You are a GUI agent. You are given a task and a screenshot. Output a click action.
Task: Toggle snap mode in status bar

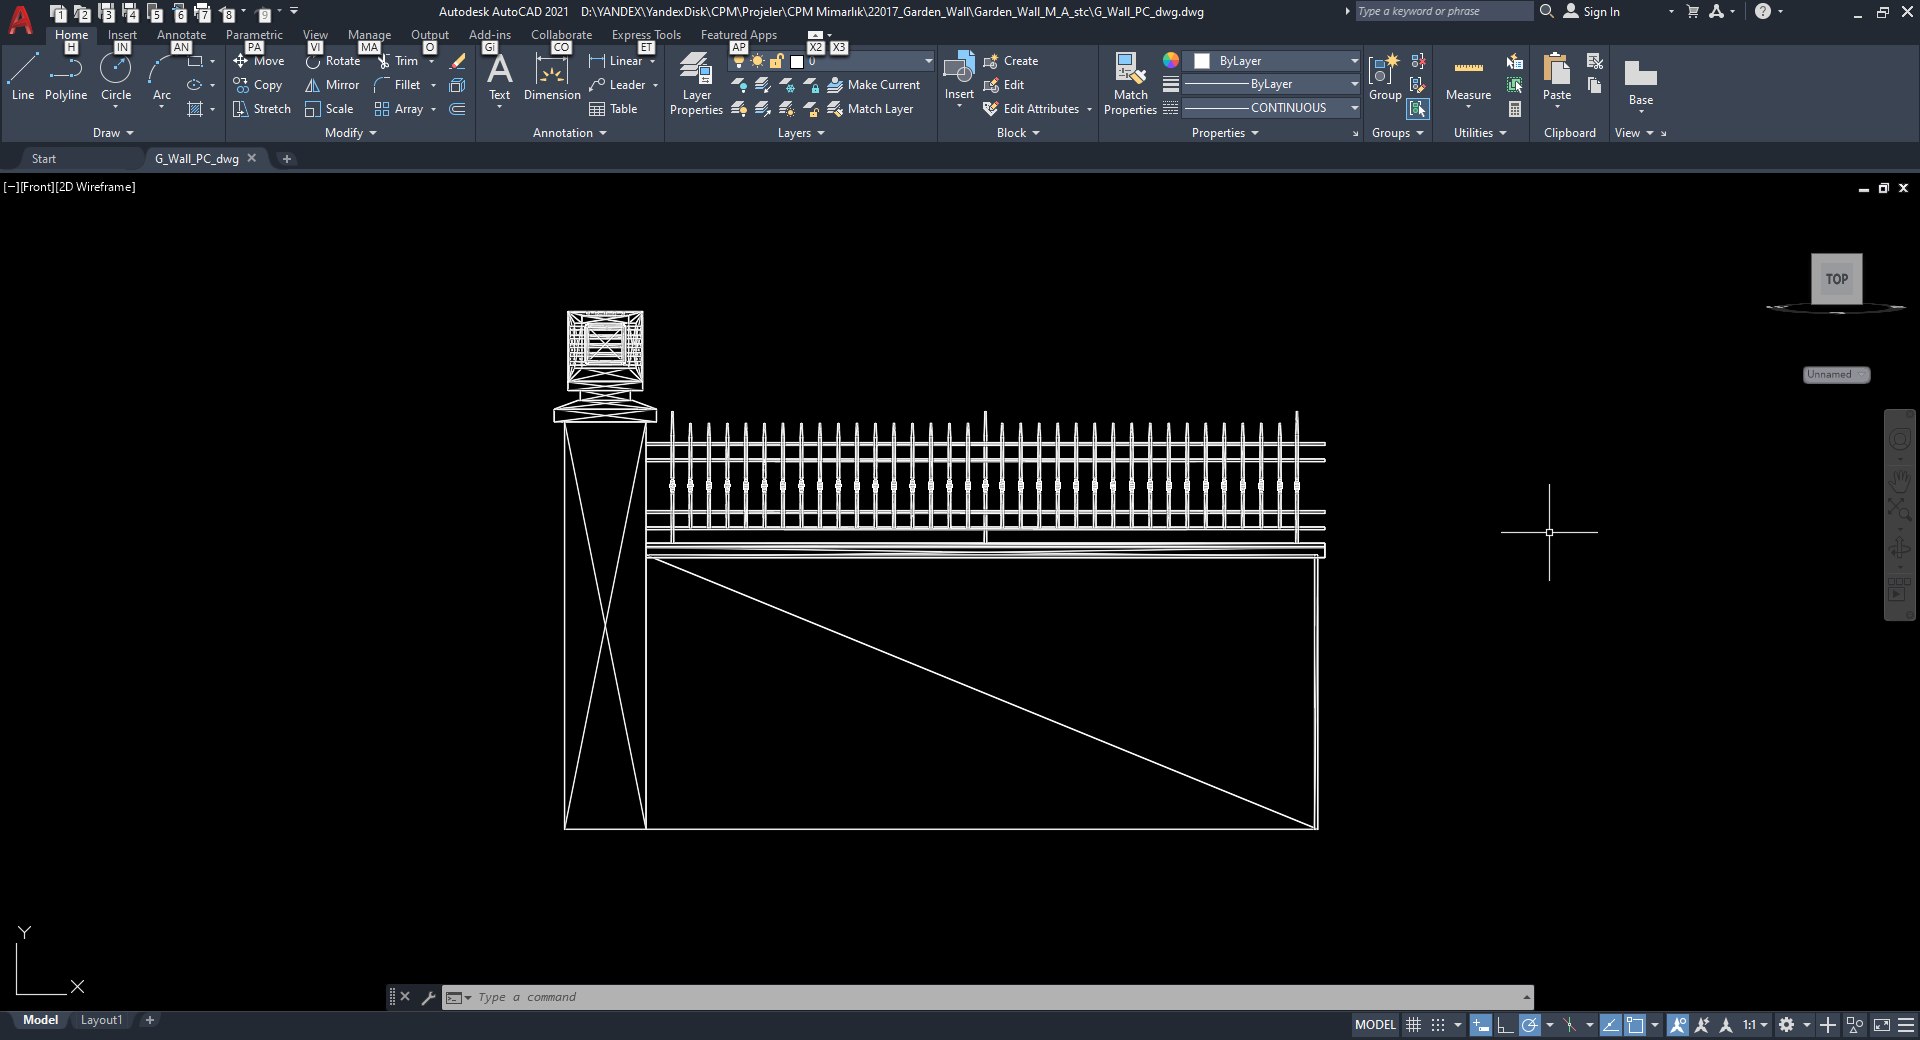[1438, 1025]
